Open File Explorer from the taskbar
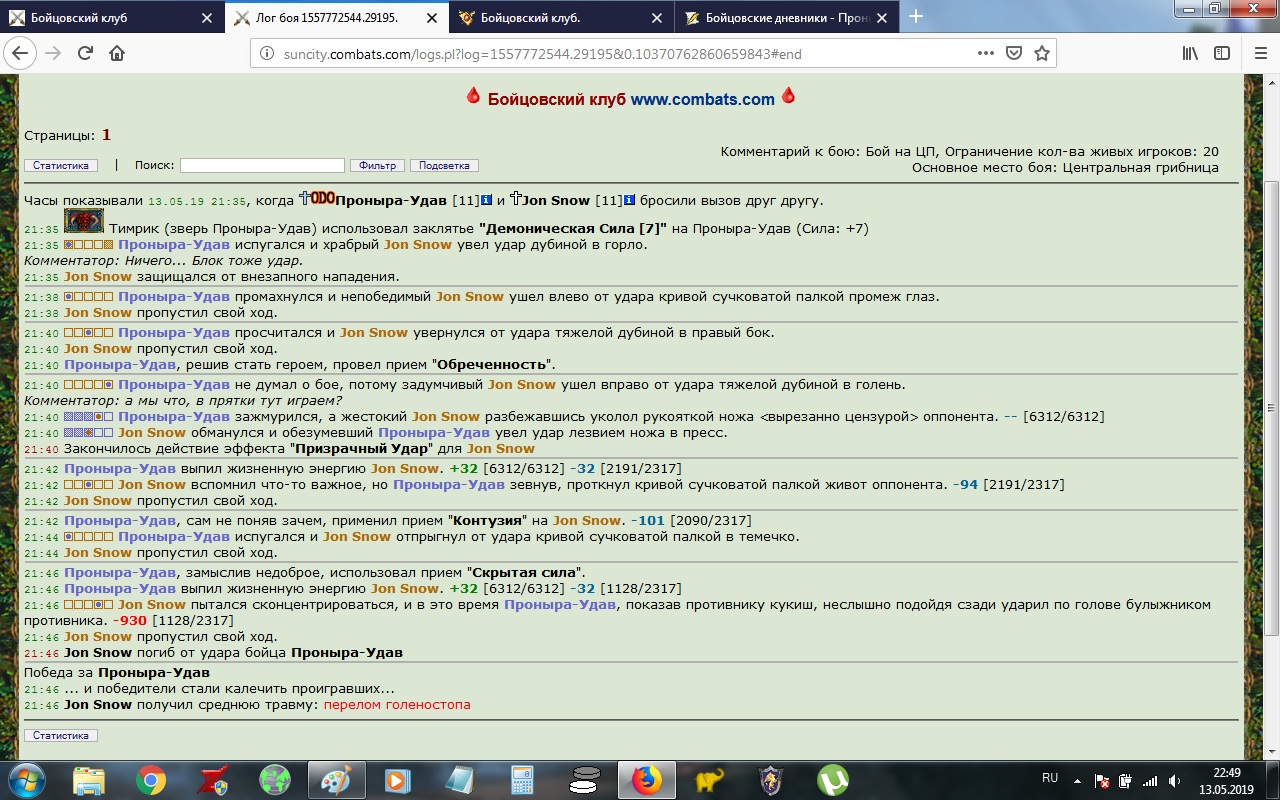This screenshot has height=800, width=1280. 89,779
